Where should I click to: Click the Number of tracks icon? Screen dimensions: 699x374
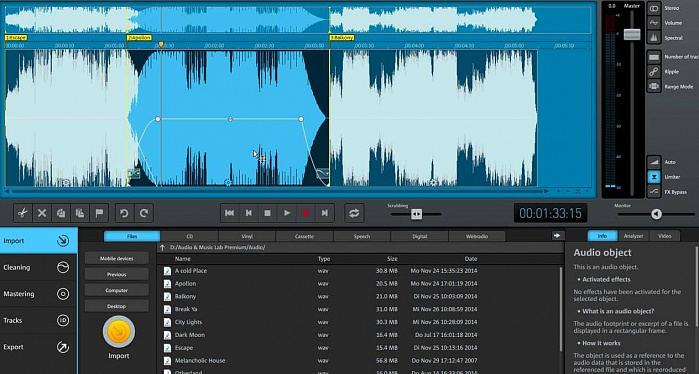[x=654, y=57]
